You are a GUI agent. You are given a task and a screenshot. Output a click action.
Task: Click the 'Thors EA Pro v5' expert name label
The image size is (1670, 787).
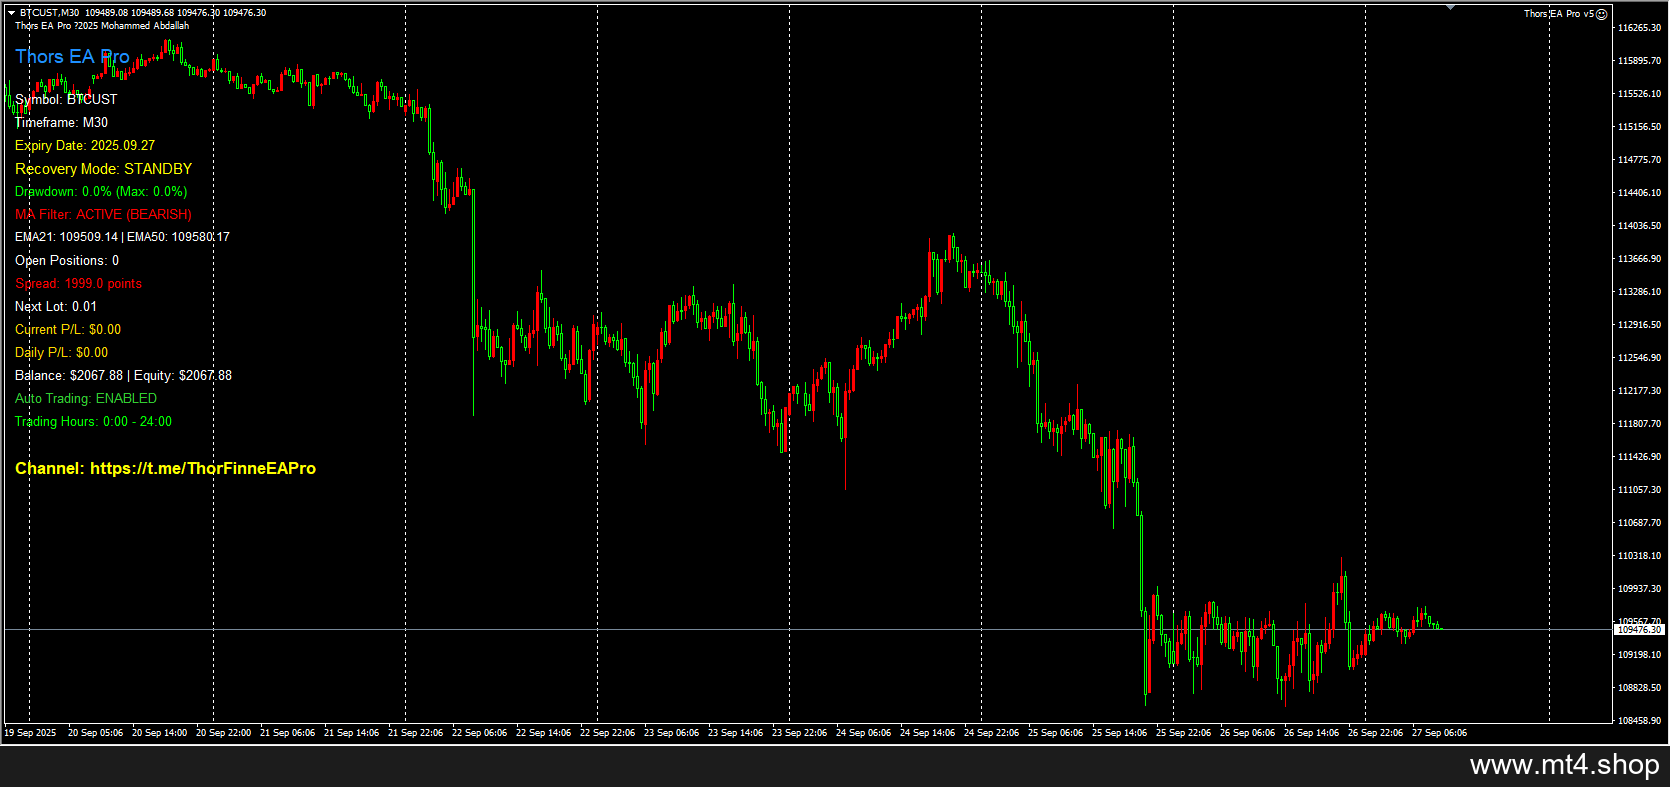tap(1559, 14)
